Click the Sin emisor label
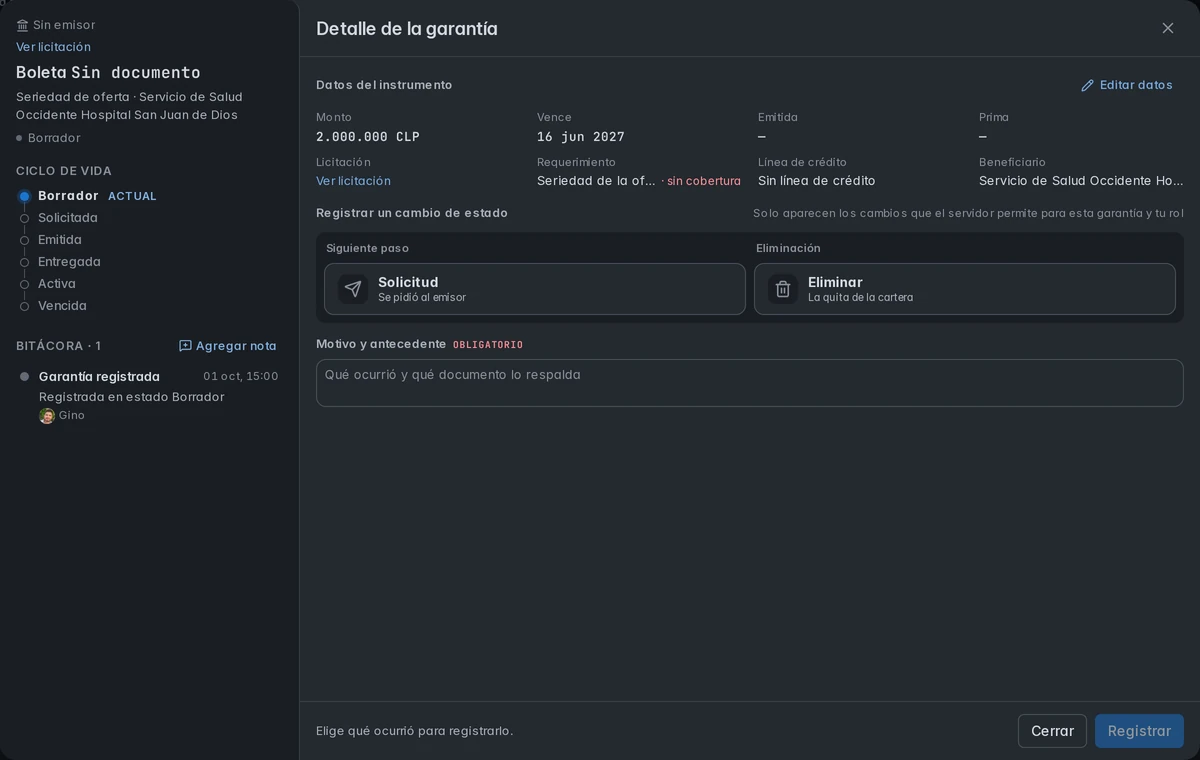 click(x=64, y=25)
